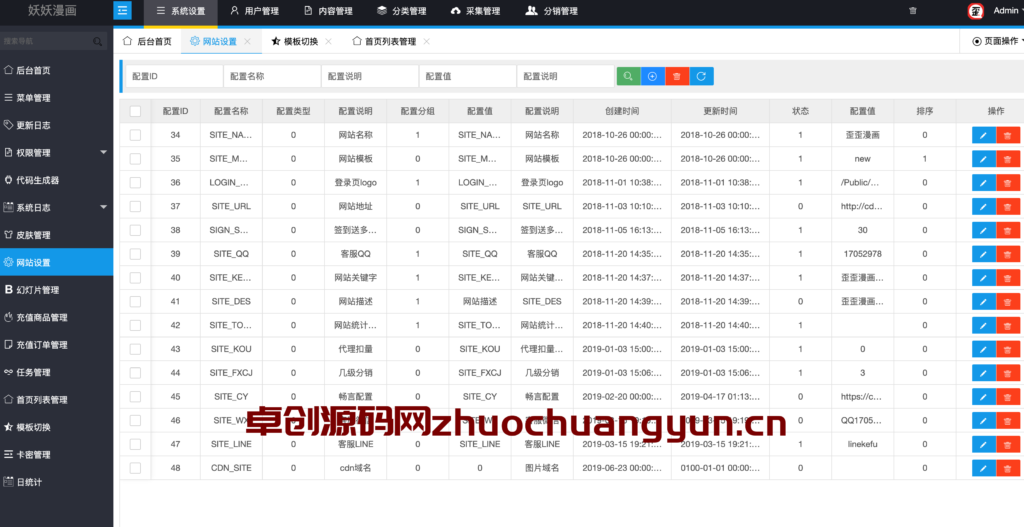Click the 创建时间 column header
The image size is (1024, 527).
coord(622,112)
